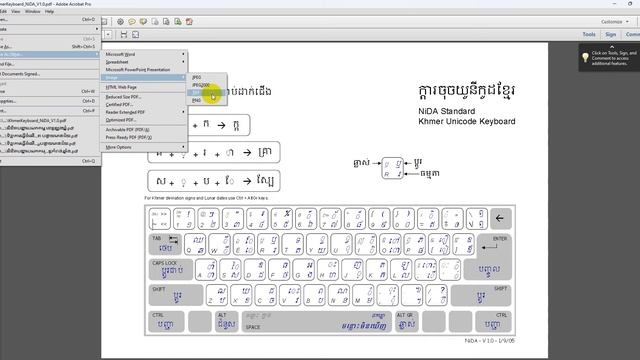The image size is (640, 360).
Task: Choose Optimized PDF option
Action: [x=144, y=120]
